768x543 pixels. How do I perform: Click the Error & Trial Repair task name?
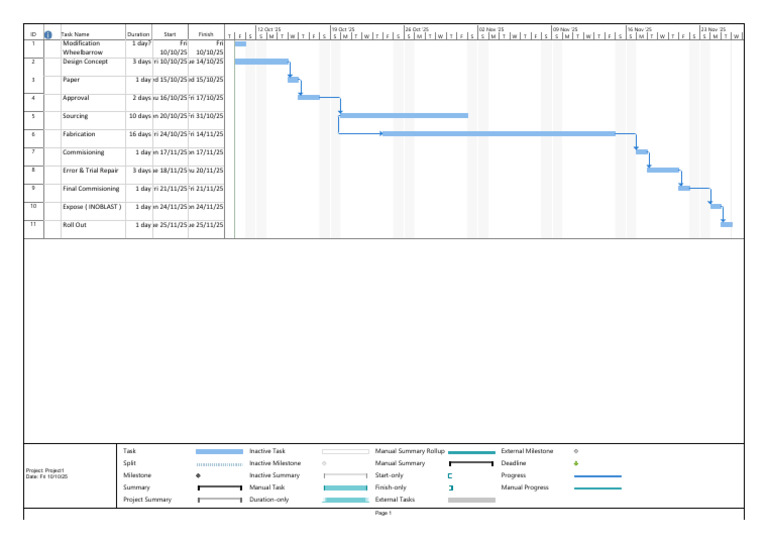pos(91,170)
